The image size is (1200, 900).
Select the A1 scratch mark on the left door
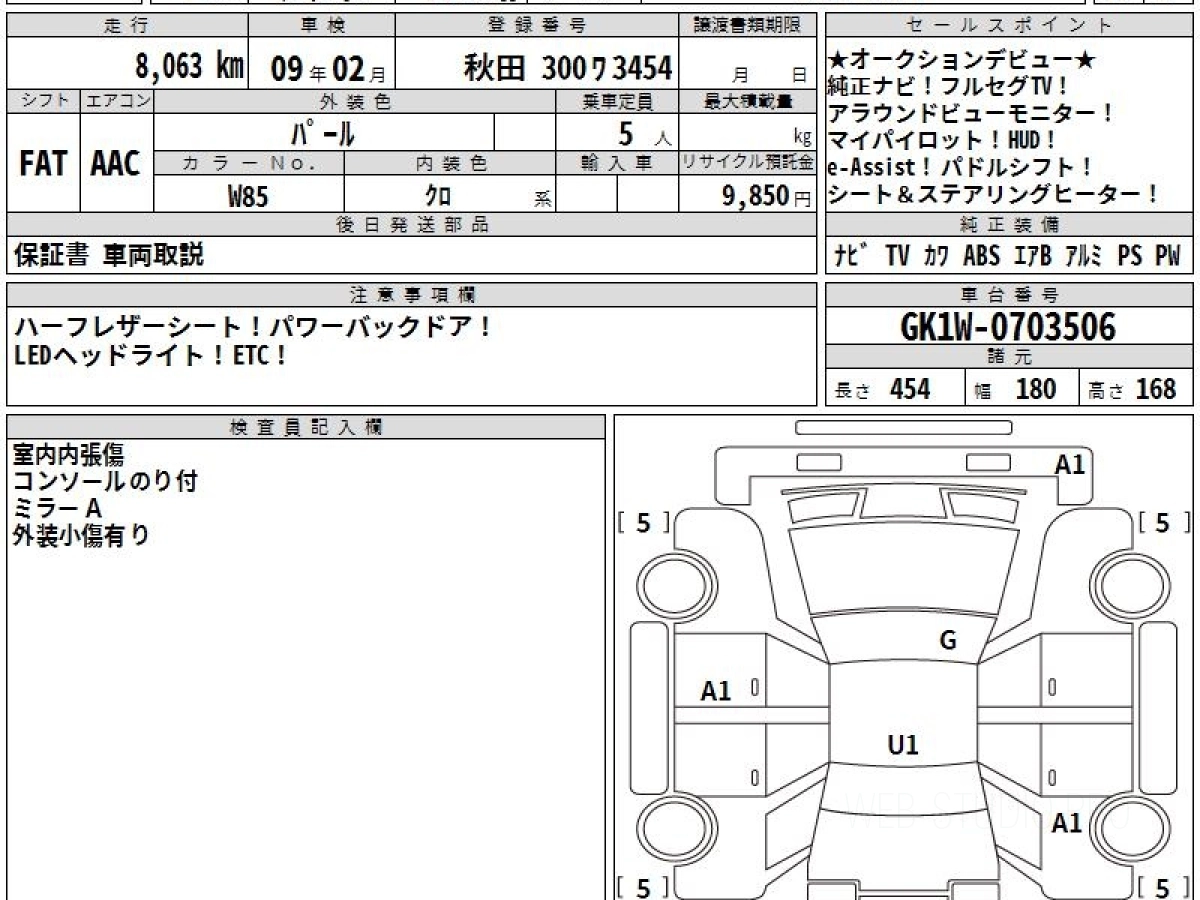[716, 690]
